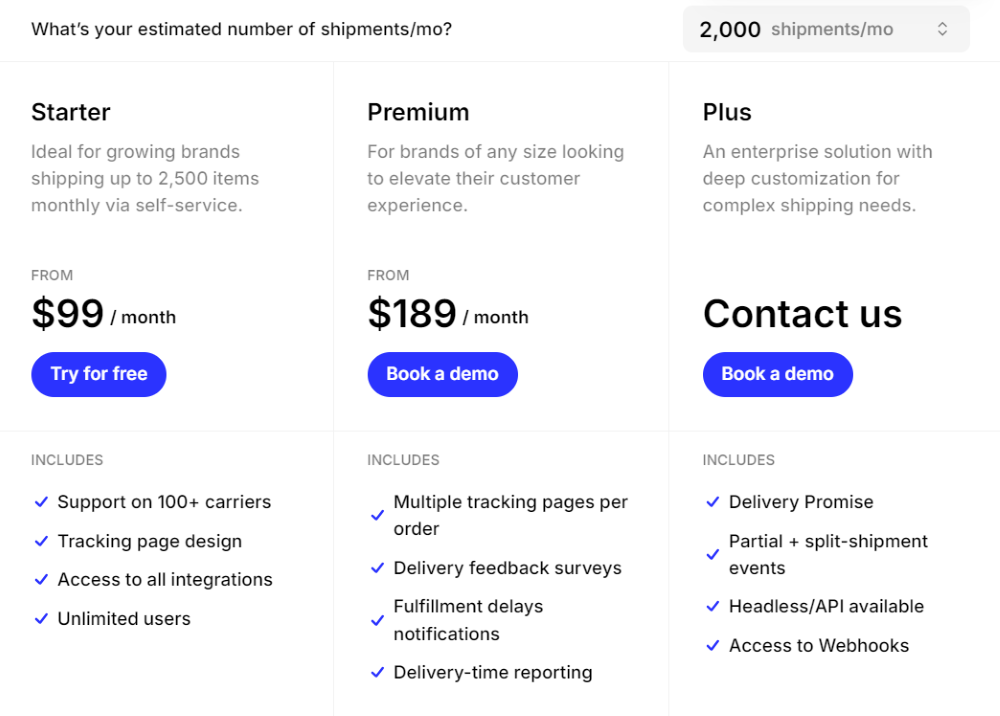The image size is (1000, 716).
Task: Click checkmark next to Multiple tracking pages per order
Action: 377,516
